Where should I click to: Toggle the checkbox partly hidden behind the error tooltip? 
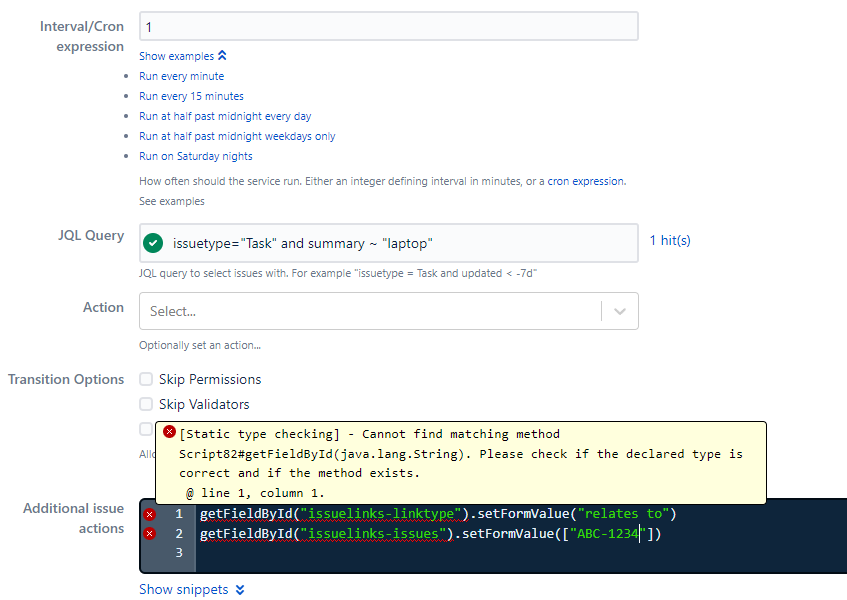[146, 429]
